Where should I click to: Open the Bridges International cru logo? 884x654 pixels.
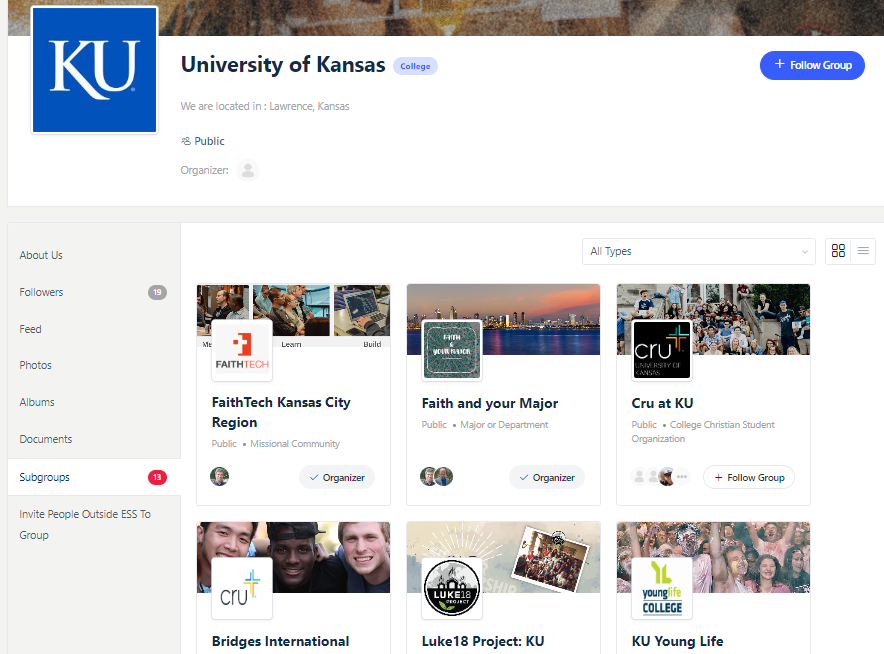[x=242, y=589]
